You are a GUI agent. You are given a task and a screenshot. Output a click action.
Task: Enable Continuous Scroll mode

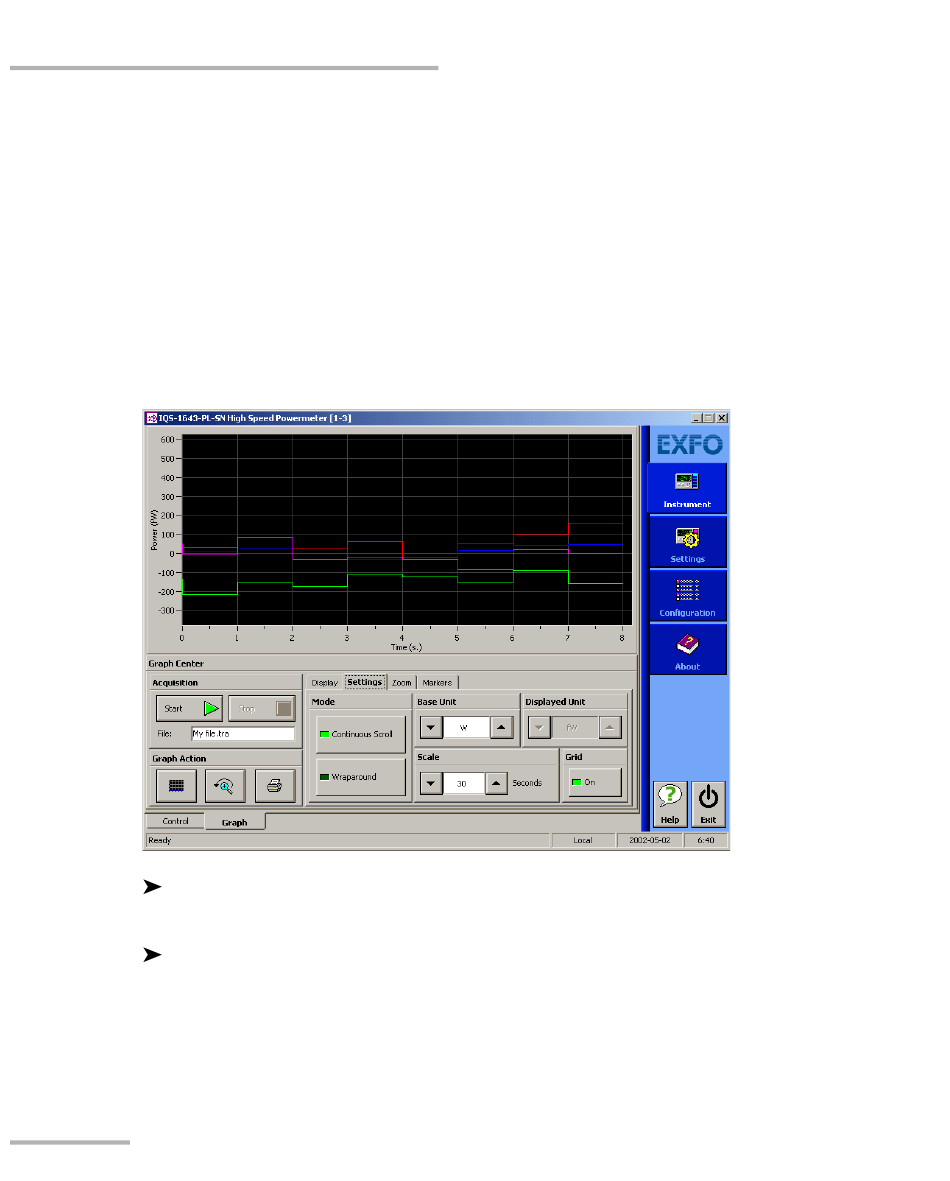(361, 734)
